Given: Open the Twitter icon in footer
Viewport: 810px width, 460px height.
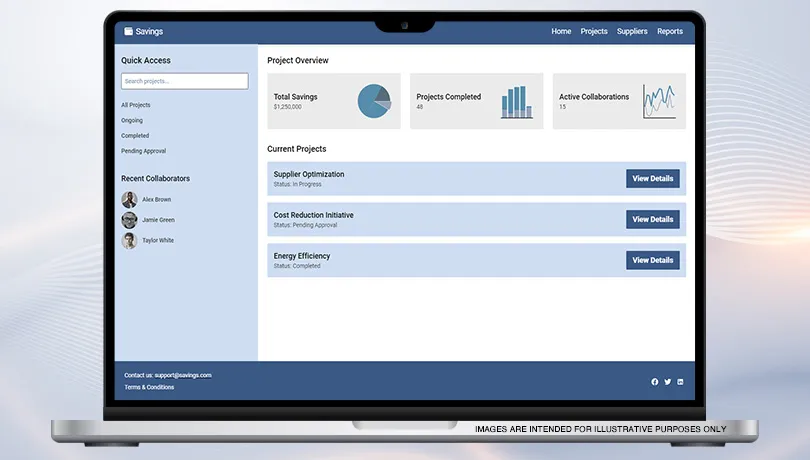Looking at the screenshot, I should [668, 382].
